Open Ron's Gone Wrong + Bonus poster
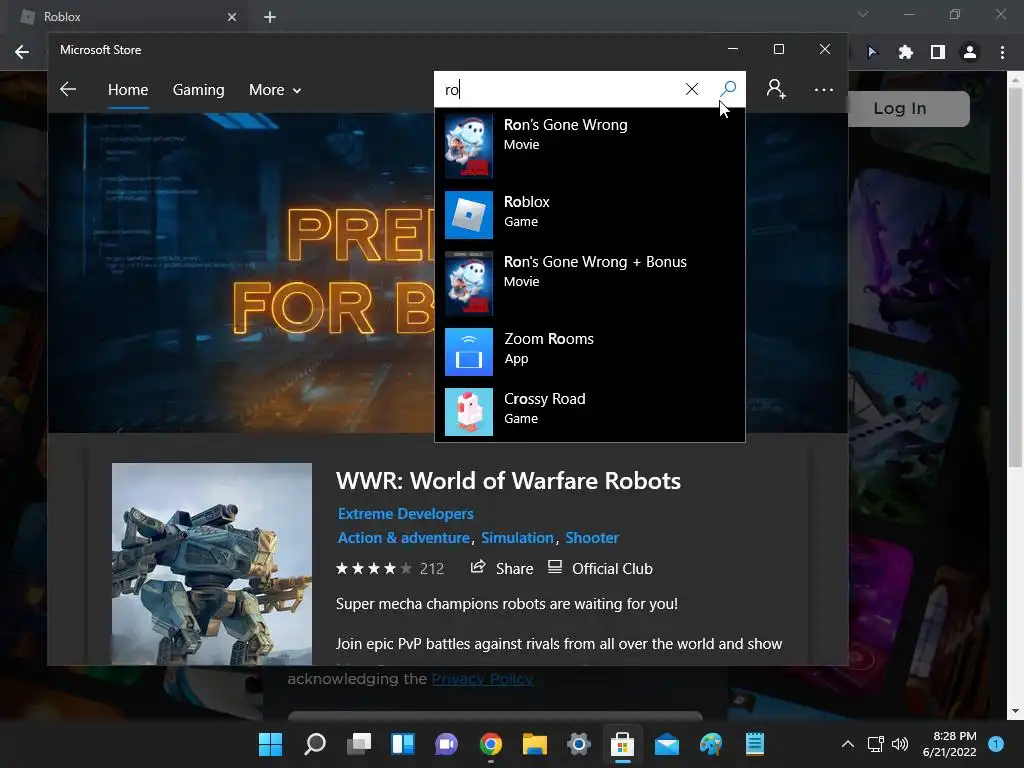The width and height of the screenshot is (1024, 768). click(469, 283)
